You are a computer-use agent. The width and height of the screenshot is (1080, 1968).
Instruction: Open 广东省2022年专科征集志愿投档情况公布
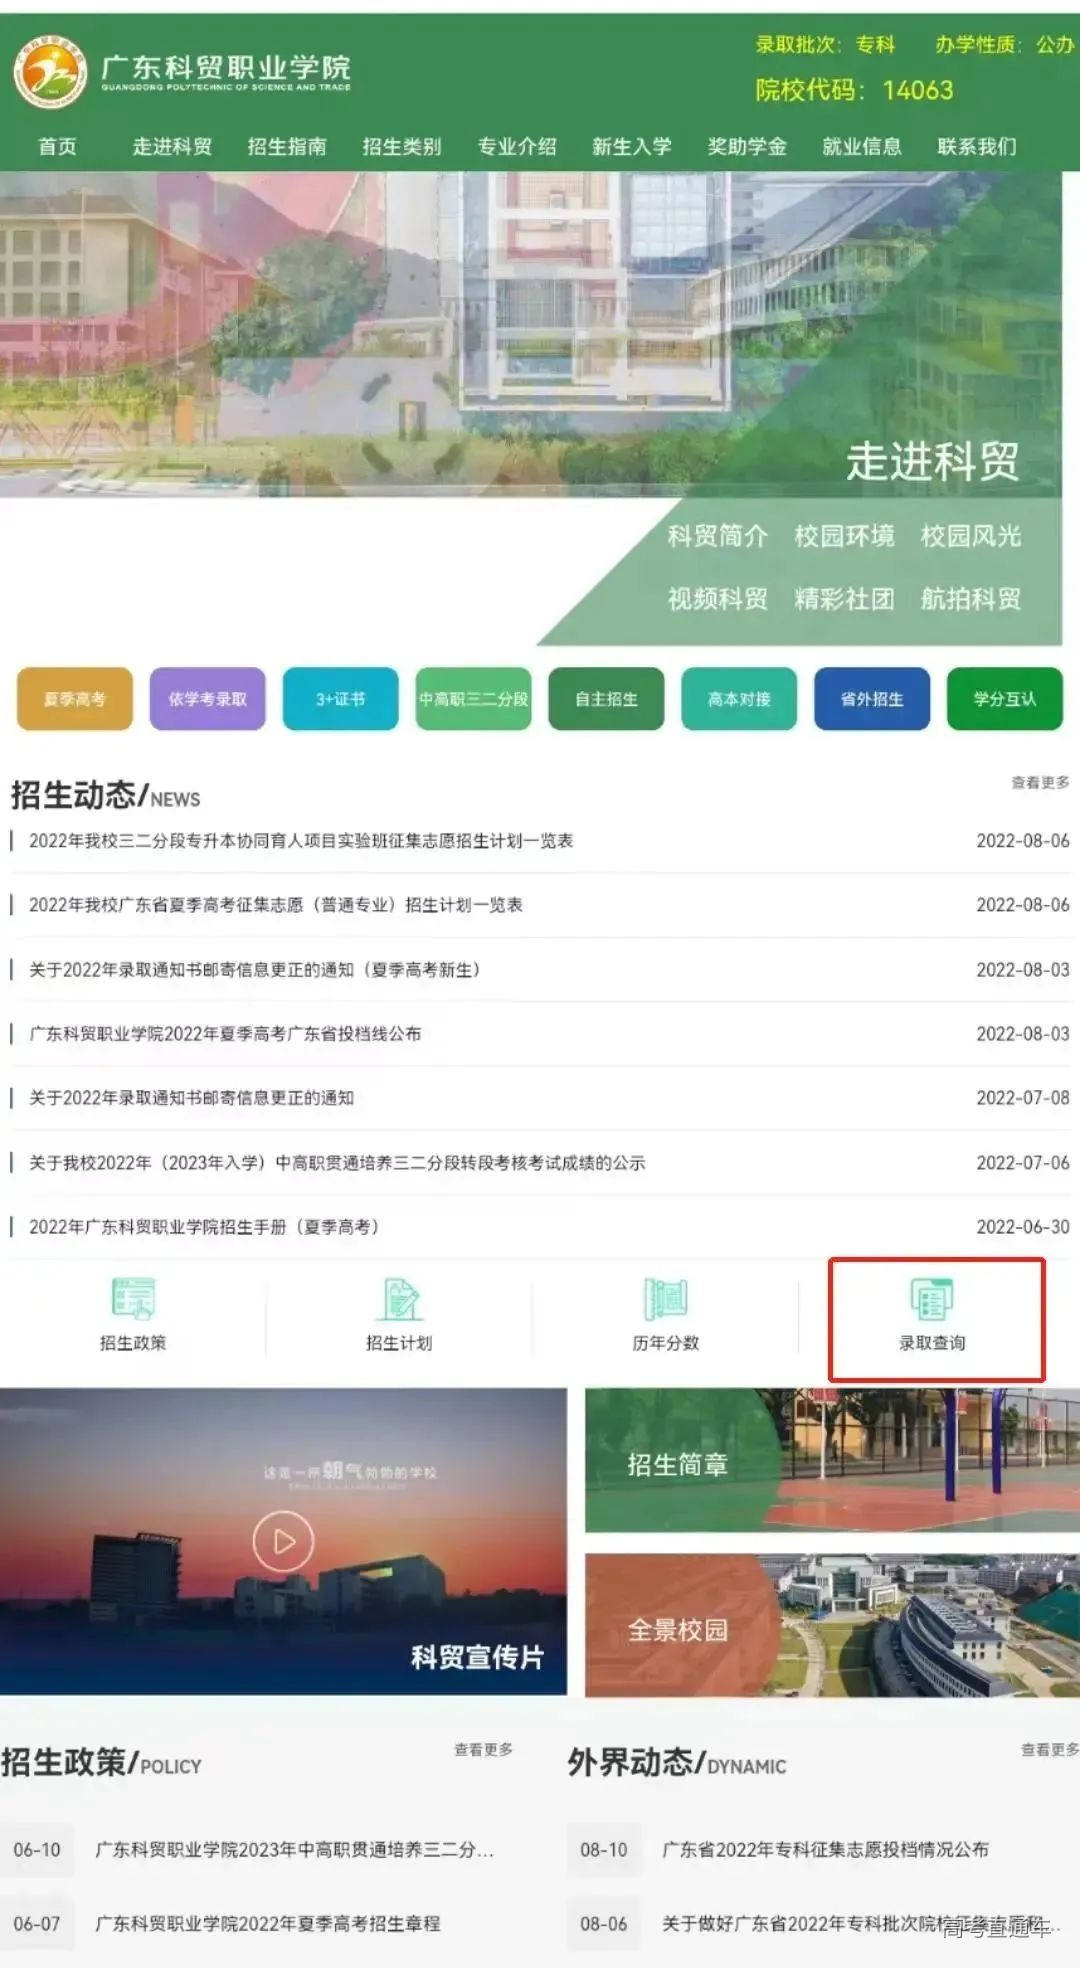tap(825, 1850)
